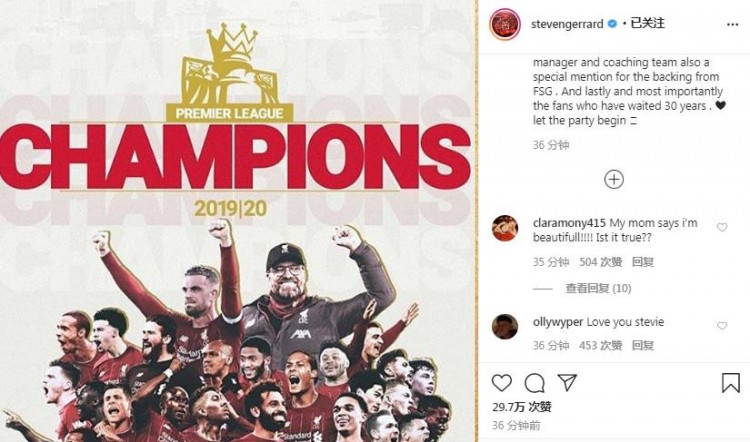Screen dimensions: 750x442
Task: View the 453 次赞 likes on ollywyper's comment
Action: click(x=601, y=345)
